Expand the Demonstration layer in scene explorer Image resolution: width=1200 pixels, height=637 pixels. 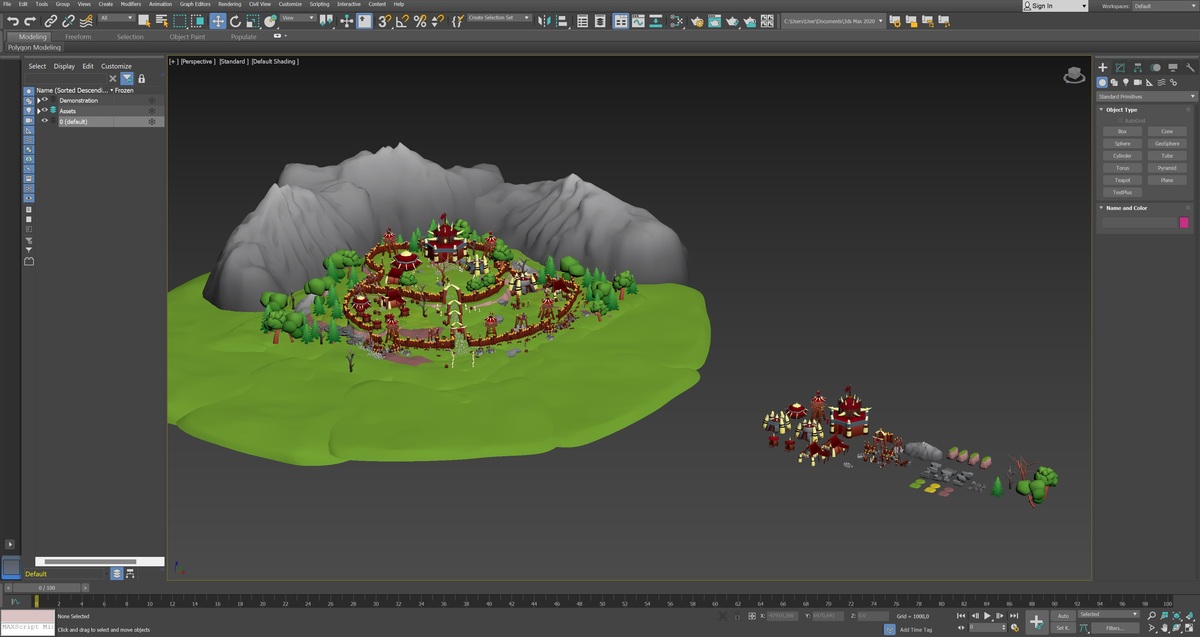39,100
